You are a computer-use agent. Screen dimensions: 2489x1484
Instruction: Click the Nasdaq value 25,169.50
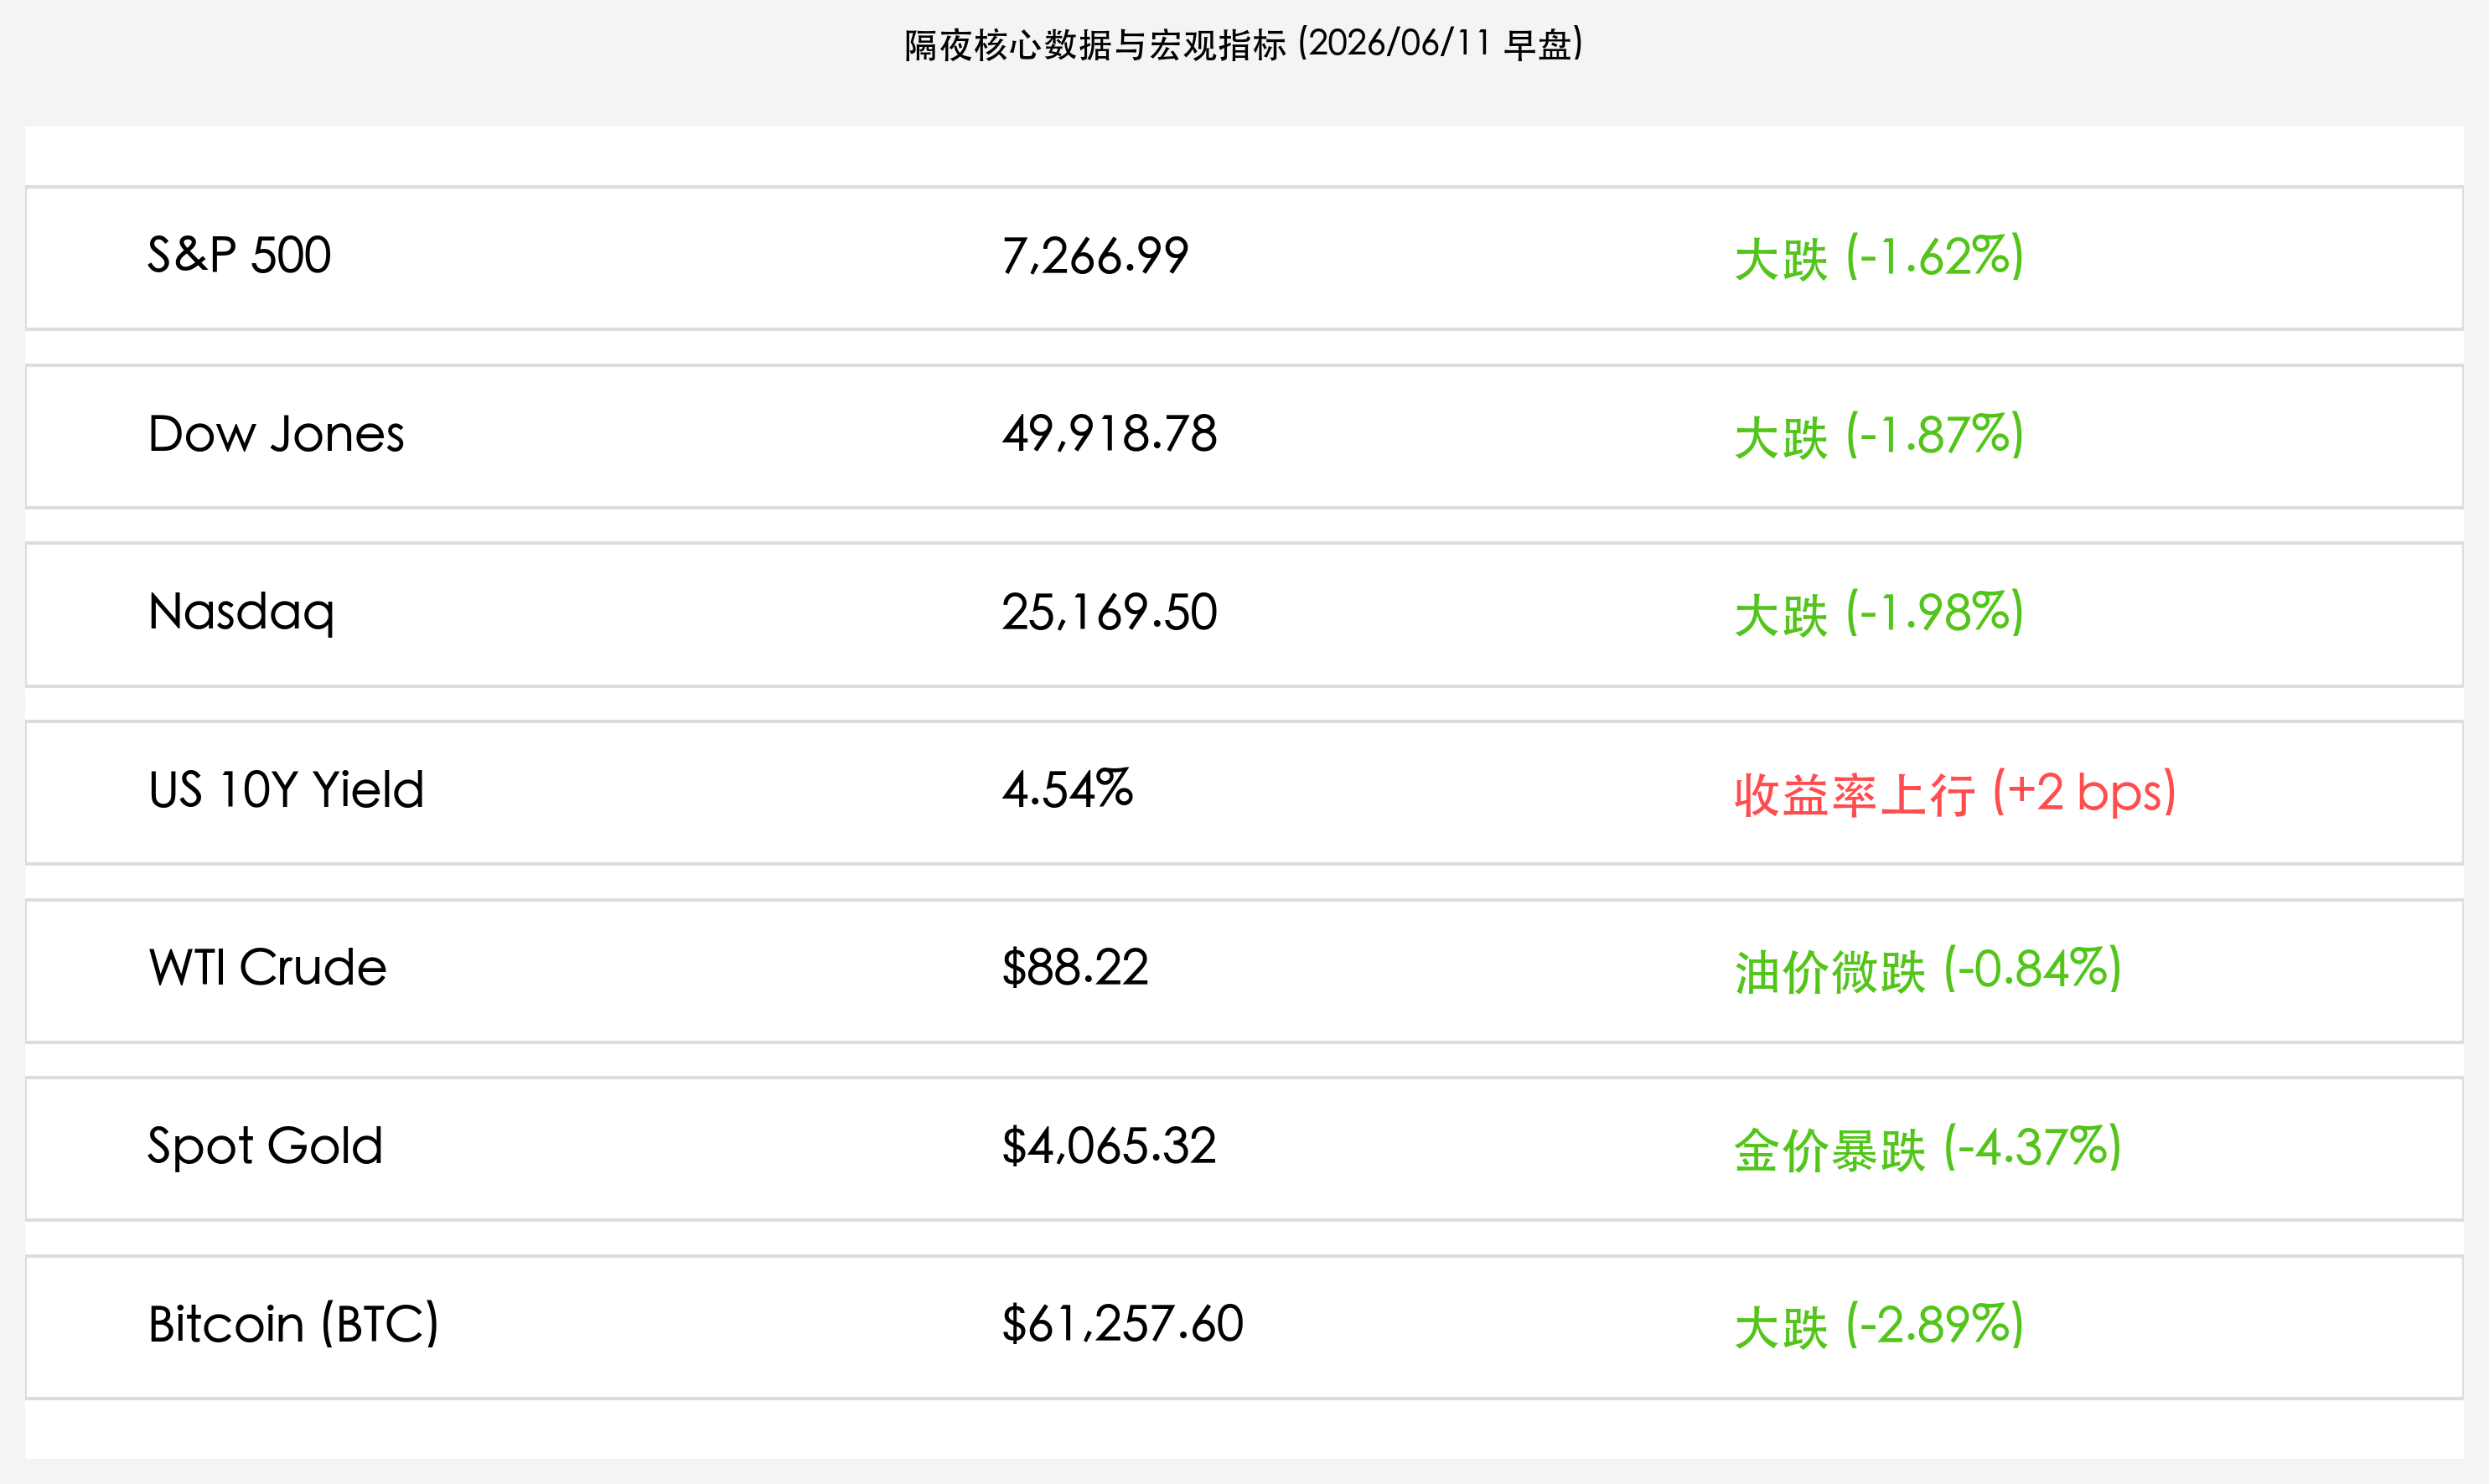[1110, 612]
